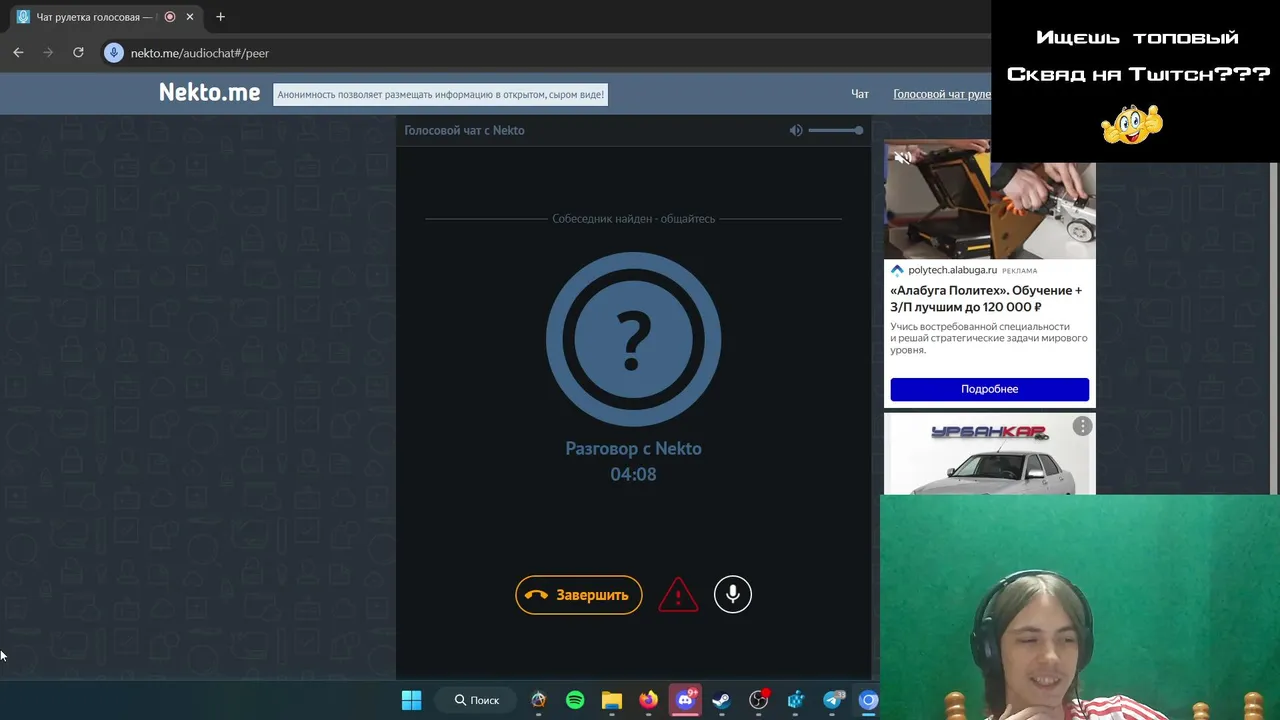Click the Подробнее ad button
Screen dimensions: 1280x720
(x=989, y=389)
